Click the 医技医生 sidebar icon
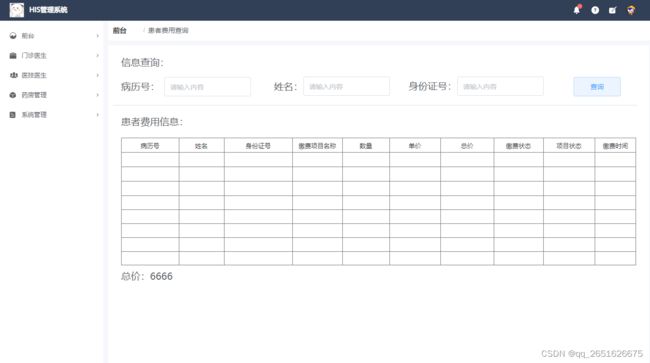The width and height of the screenshot is (650, 363). coord(13,75)
